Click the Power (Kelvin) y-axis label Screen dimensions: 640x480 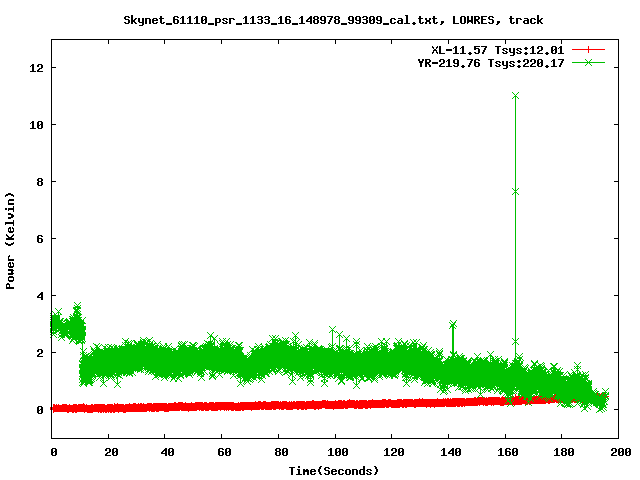pyautogui.click(x=11, y=238)
